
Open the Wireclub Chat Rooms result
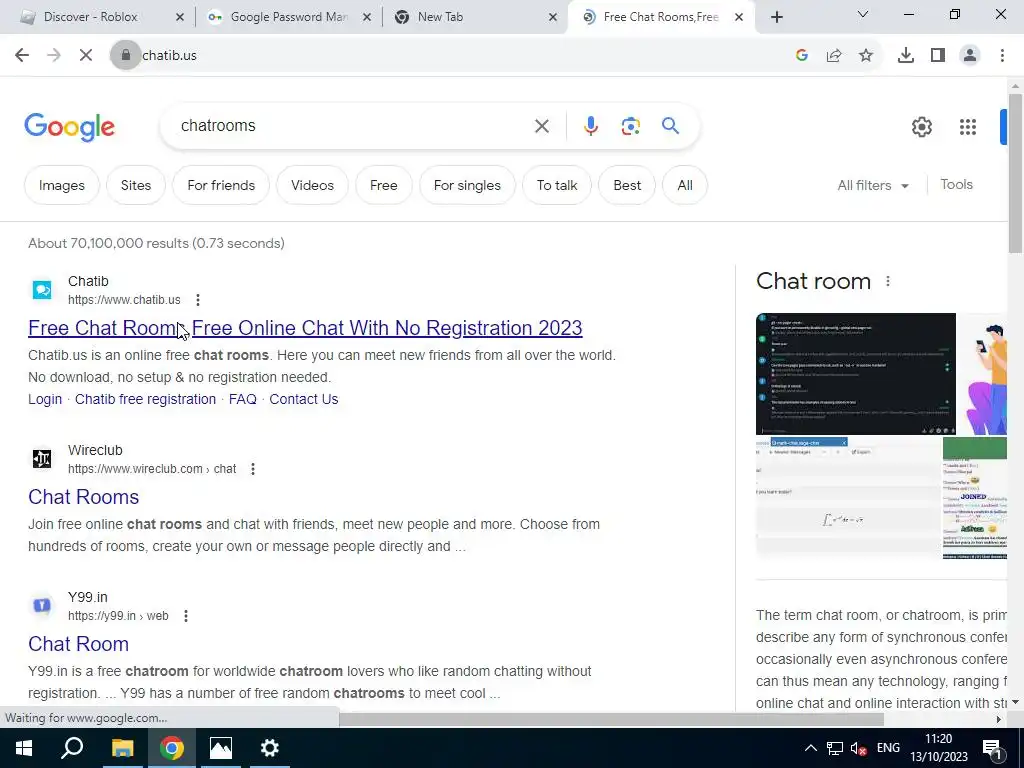pos(84,497)
